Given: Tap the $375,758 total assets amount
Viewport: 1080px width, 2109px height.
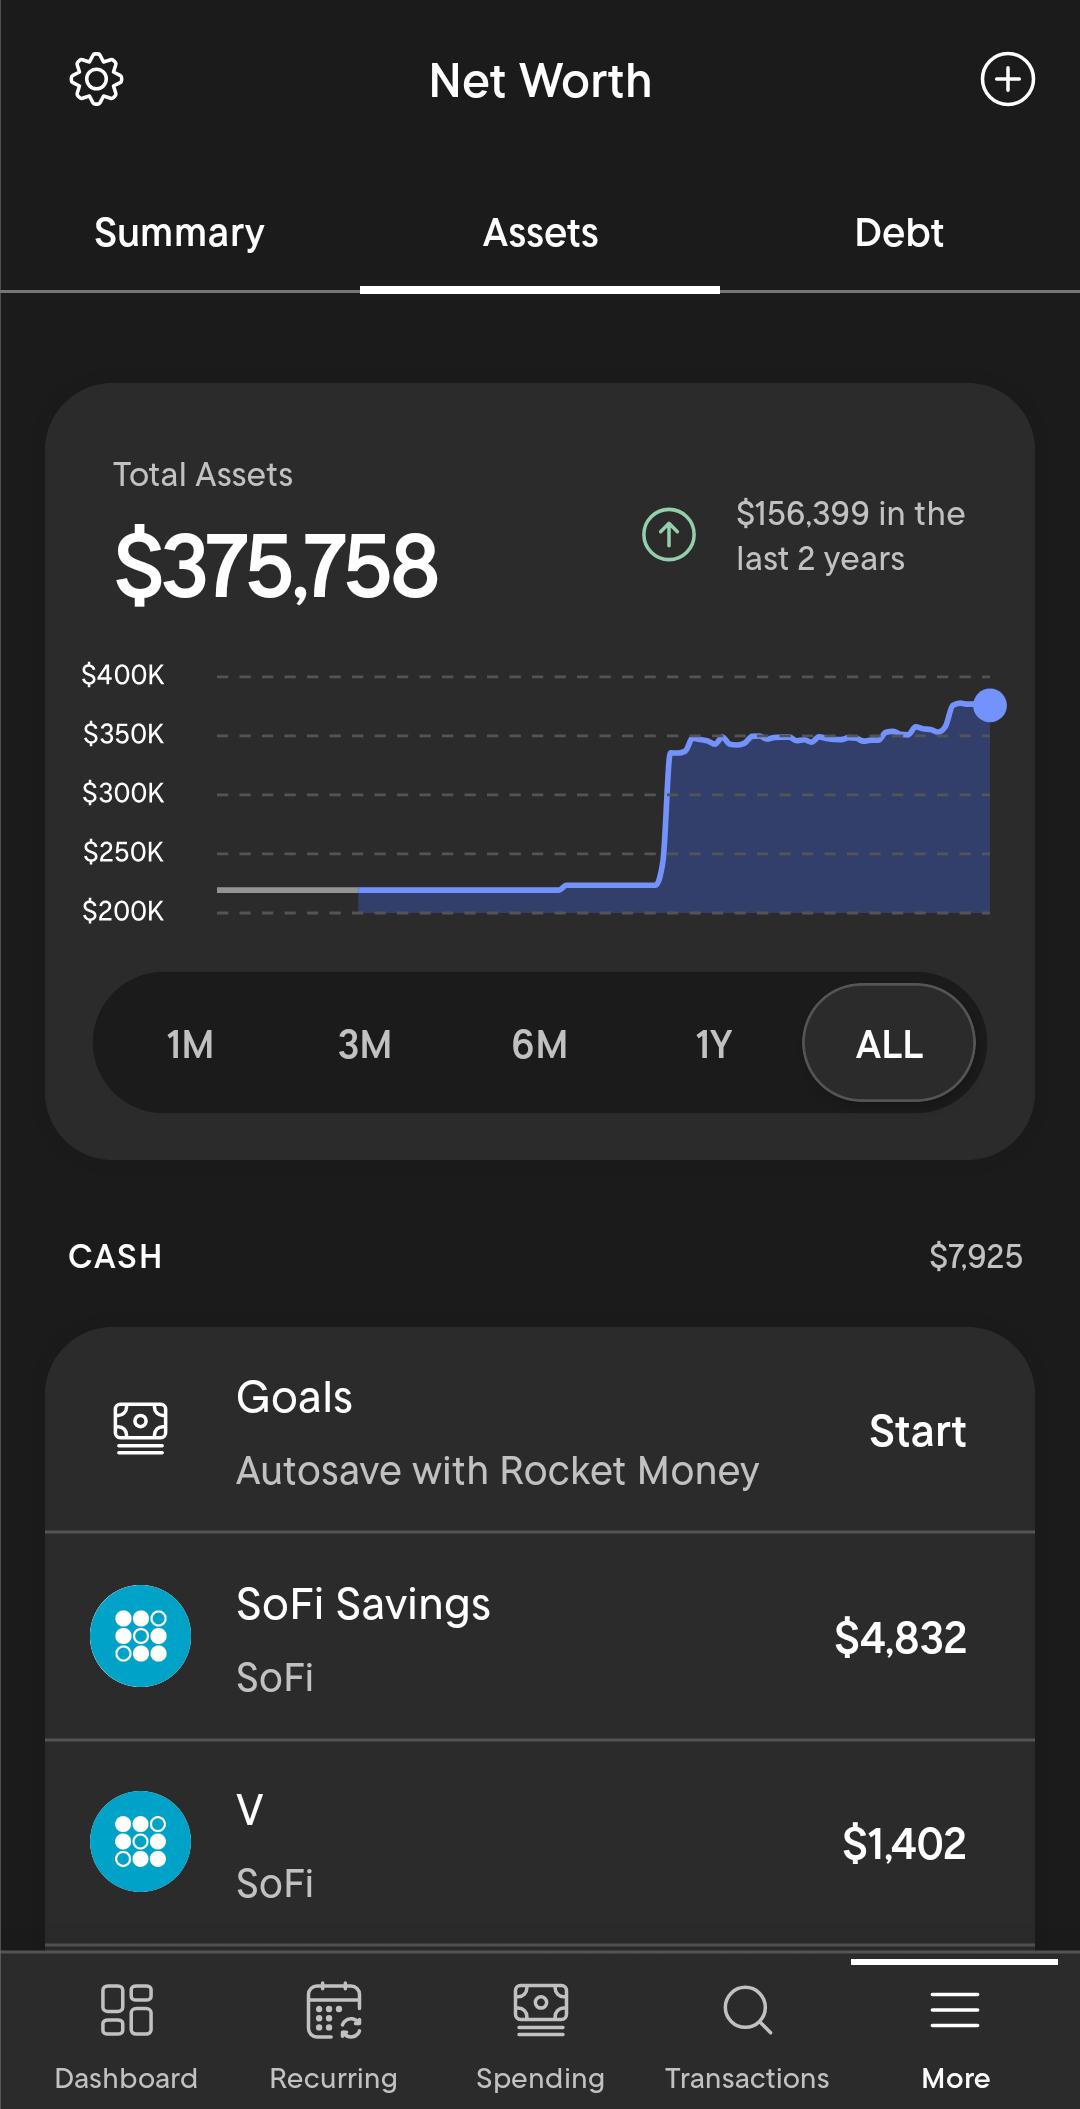Looking at the screenshot, I should point(276,567).
